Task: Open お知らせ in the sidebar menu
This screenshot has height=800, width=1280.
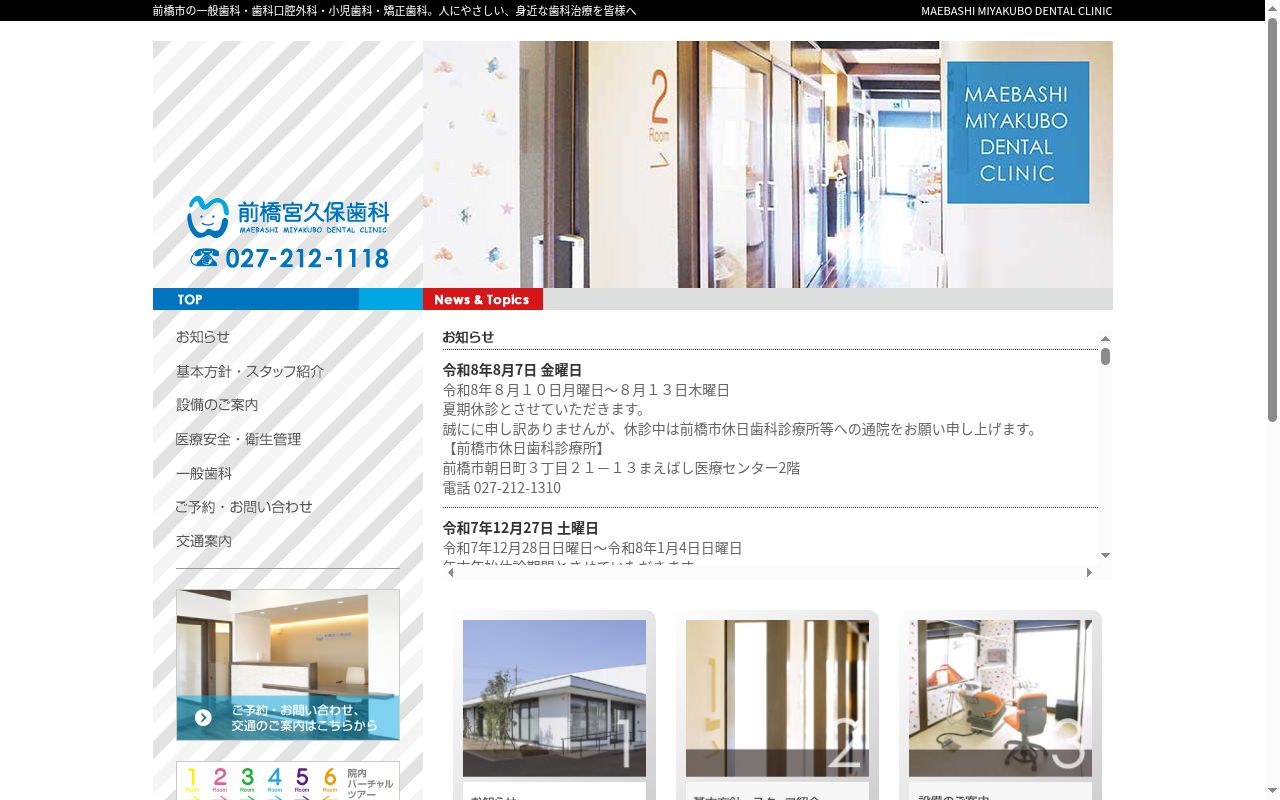Action: point(202,337)
